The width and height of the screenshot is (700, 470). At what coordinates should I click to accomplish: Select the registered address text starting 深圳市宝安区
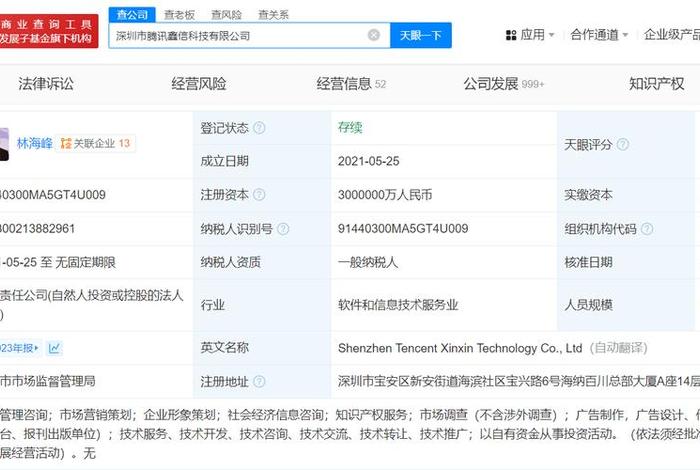(519, 381)
